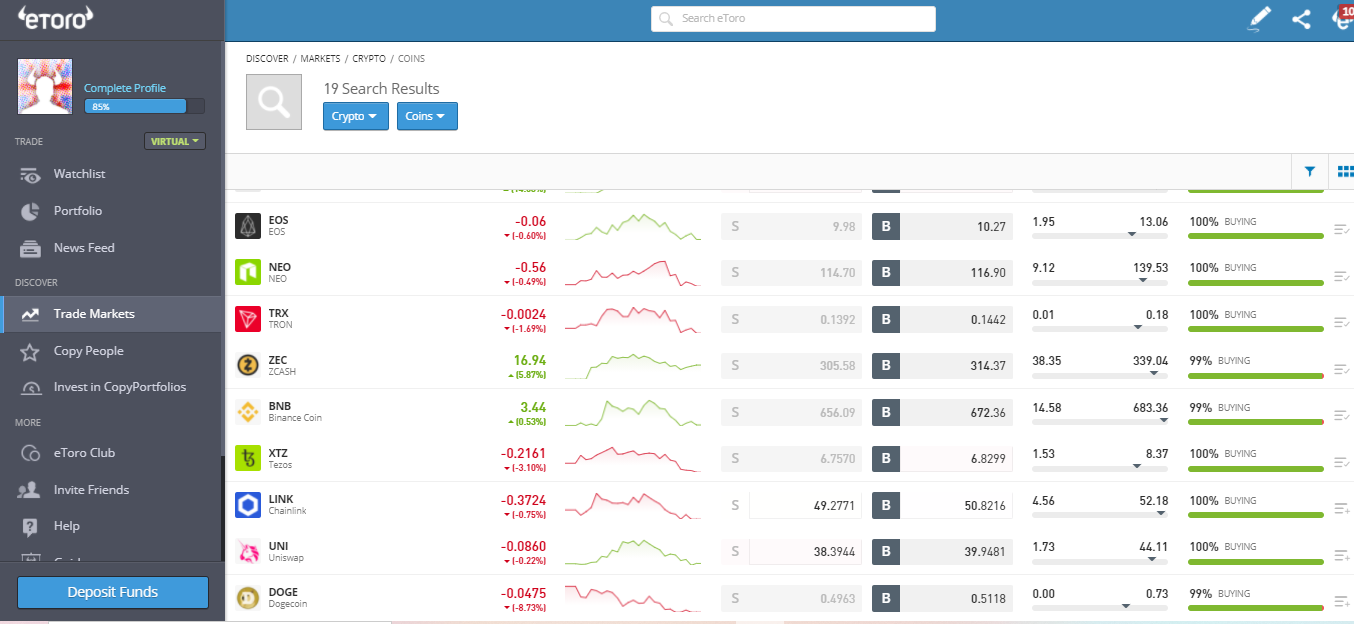Add LINK to watchlist icon
1354x624 pixels.
pyautogui.click(x=1342, y=509)
